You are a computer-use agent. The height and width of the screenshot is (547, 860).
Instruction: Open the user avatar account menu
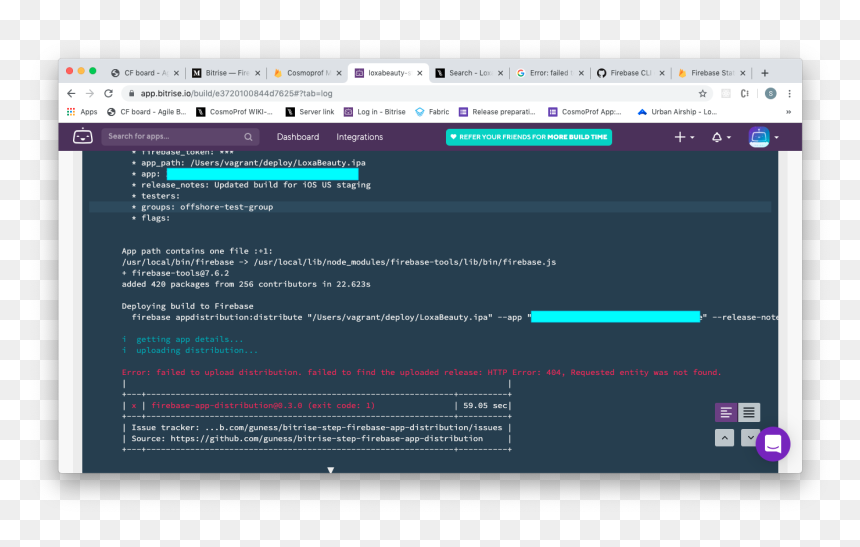click(763, 137)
